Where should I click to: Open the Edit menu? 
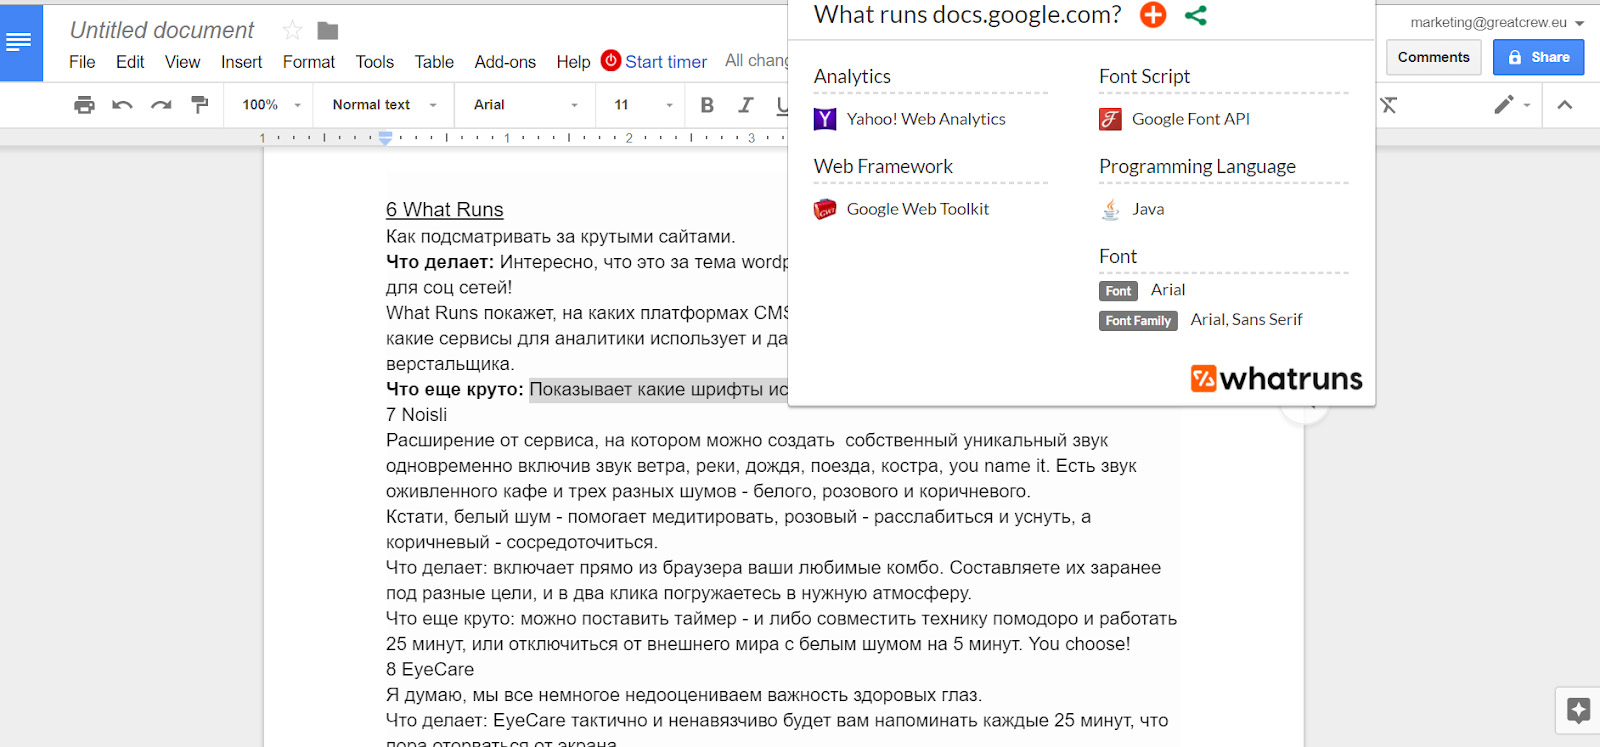click(130, 62)
